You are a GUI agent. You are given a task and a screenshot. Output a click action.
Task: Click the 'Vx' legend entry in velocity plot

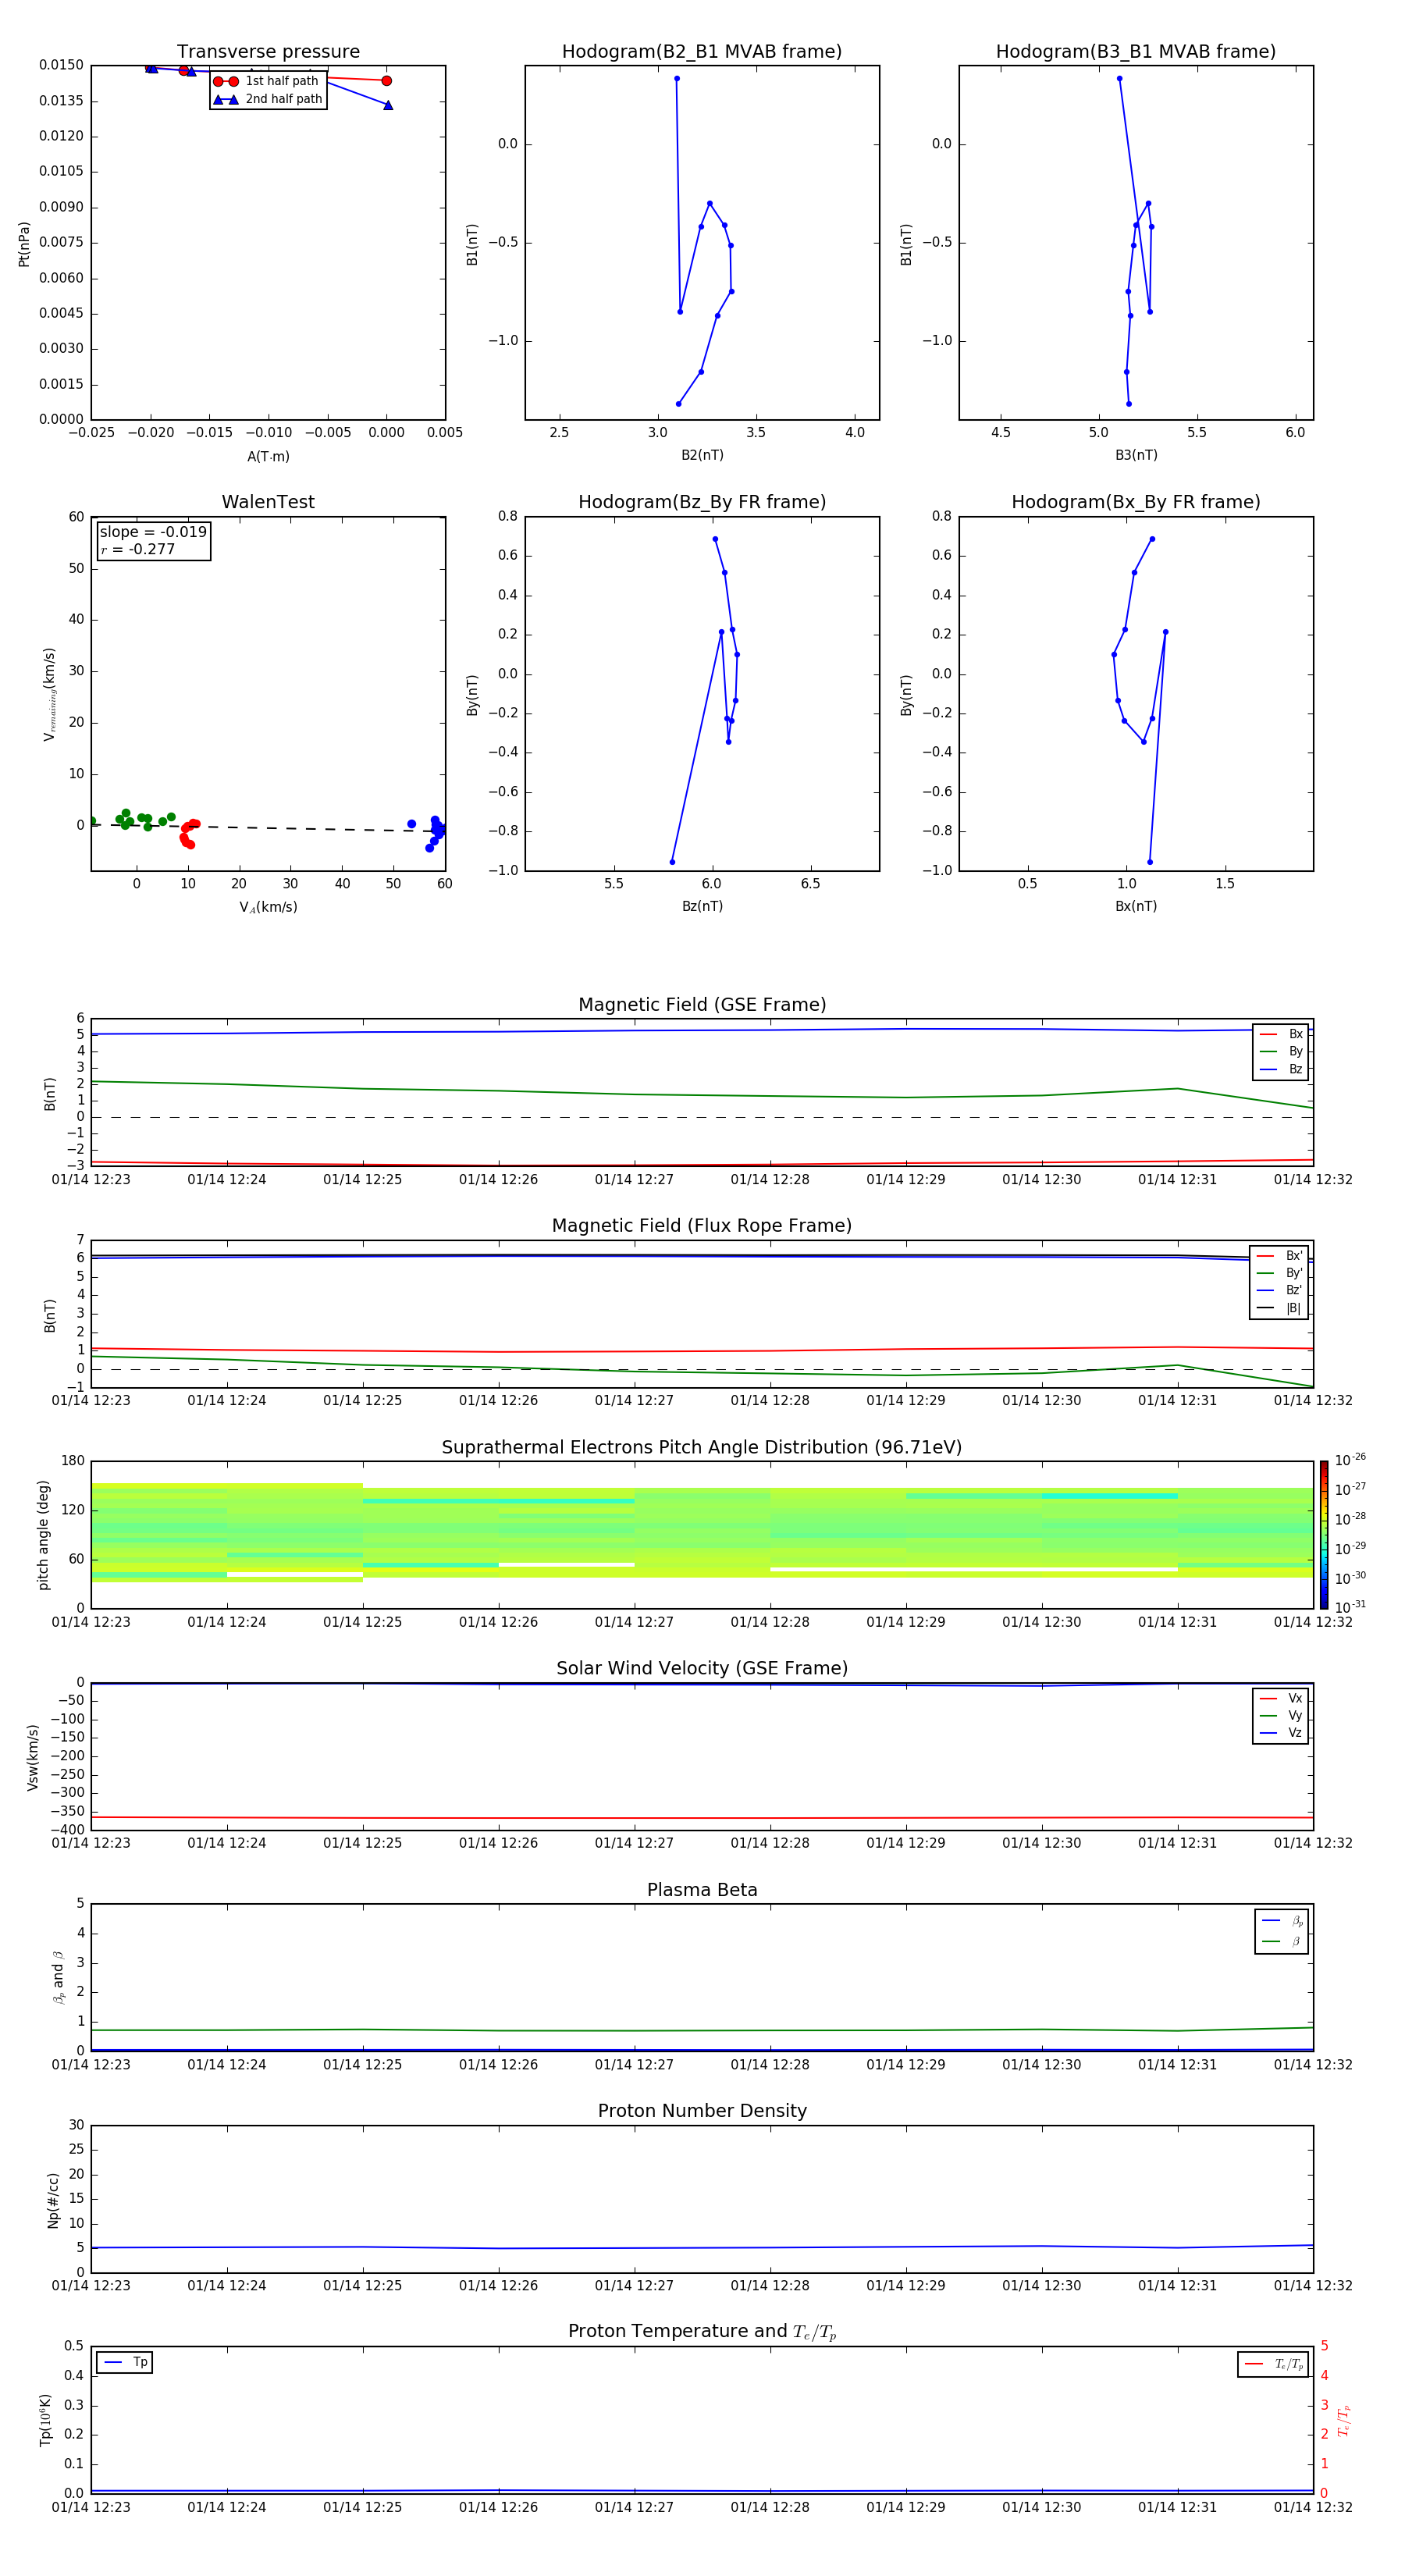(x=1281, y=1698)
